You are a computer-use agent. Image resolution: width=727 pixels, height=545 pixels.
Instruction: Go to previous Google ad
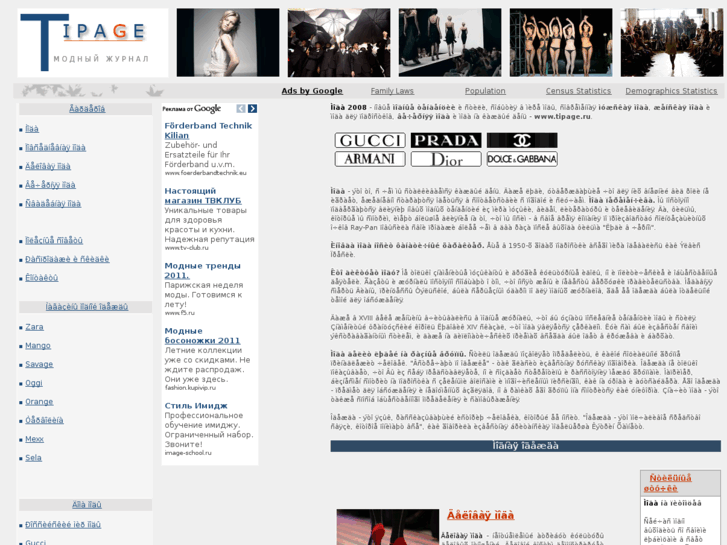click(241, 109)
